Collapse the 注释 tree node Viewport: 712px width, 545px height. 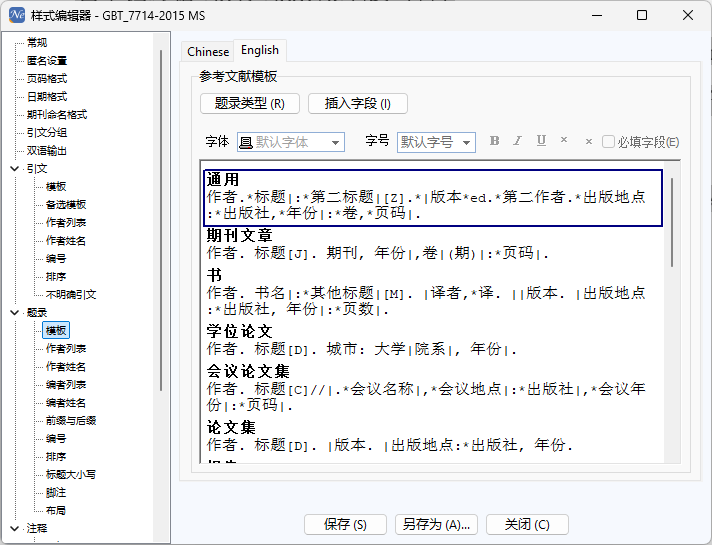pos(15,529)
